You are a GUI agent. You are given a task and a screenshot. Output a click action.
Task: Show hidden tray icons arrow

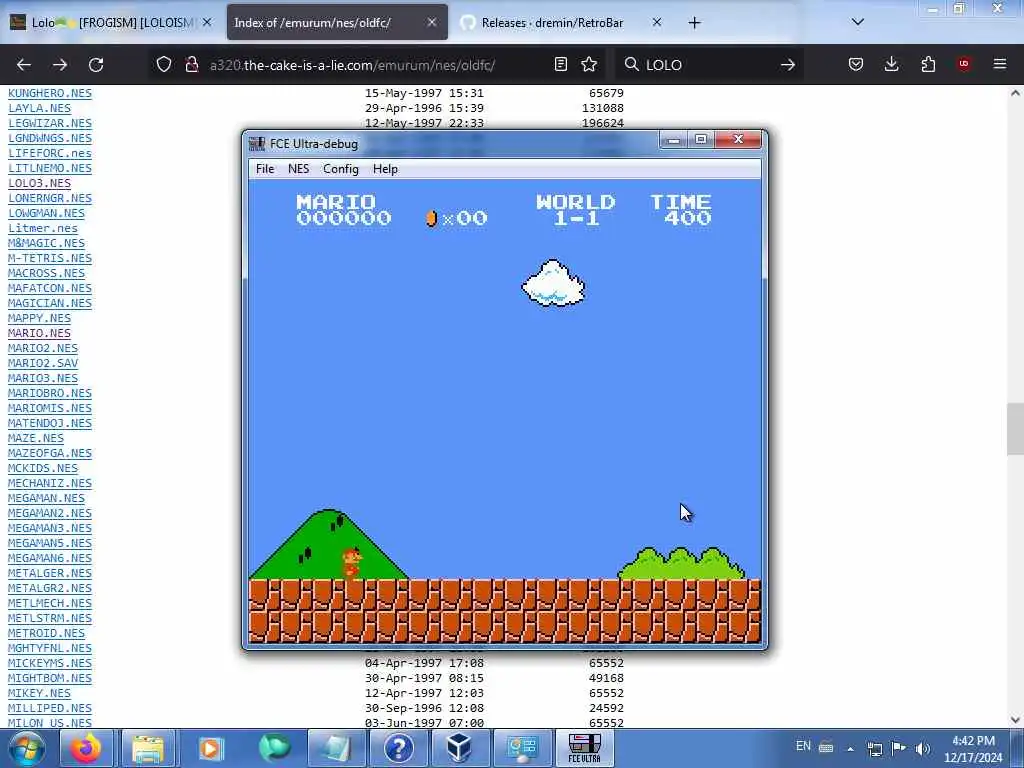(x=850, y=748)
